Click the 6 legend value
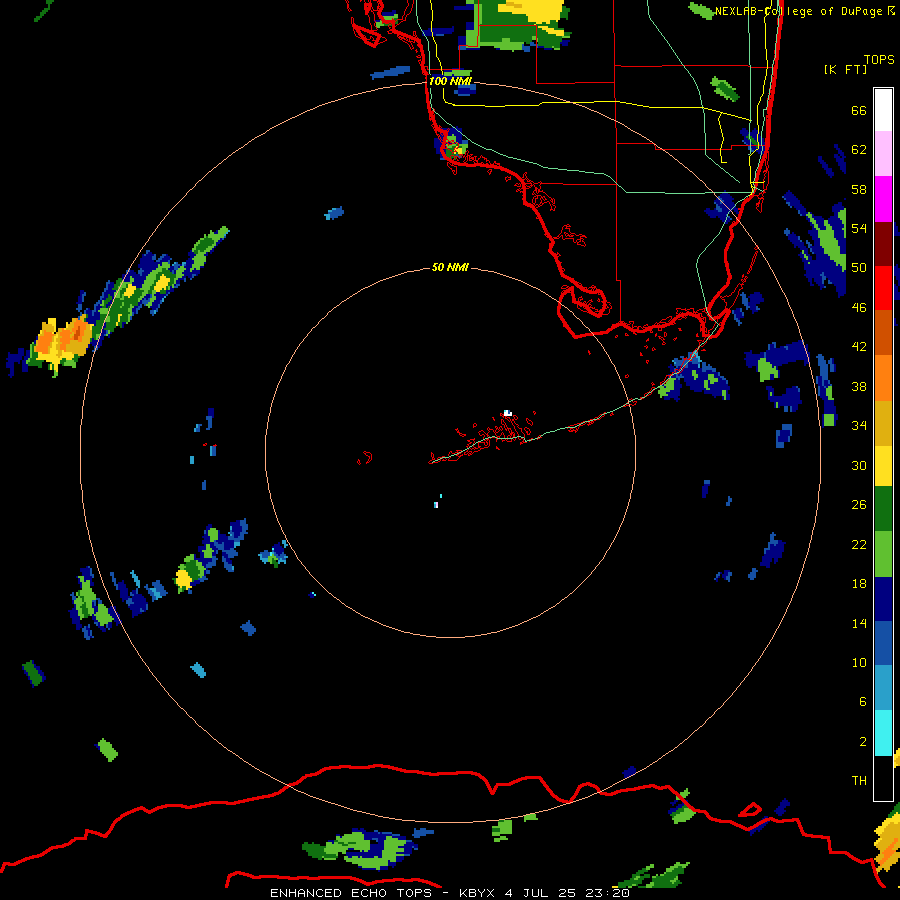This screenshot has width=900, height=900. 863,701
